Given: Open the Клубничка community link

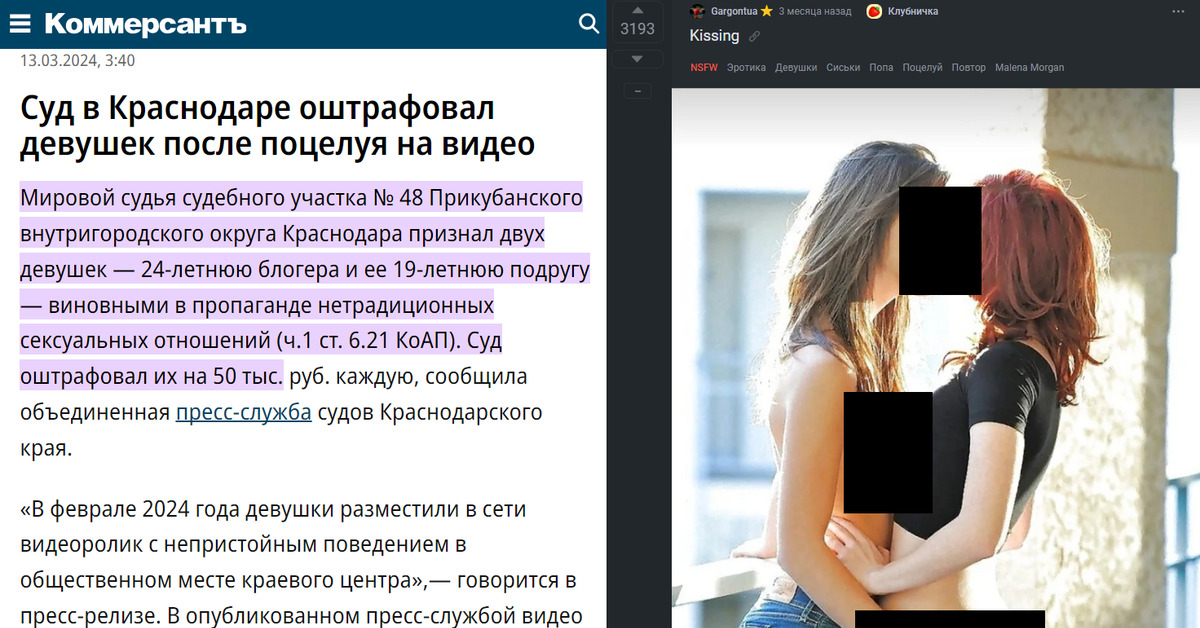Looking at the screenshot, I should (x=913, y=11).
